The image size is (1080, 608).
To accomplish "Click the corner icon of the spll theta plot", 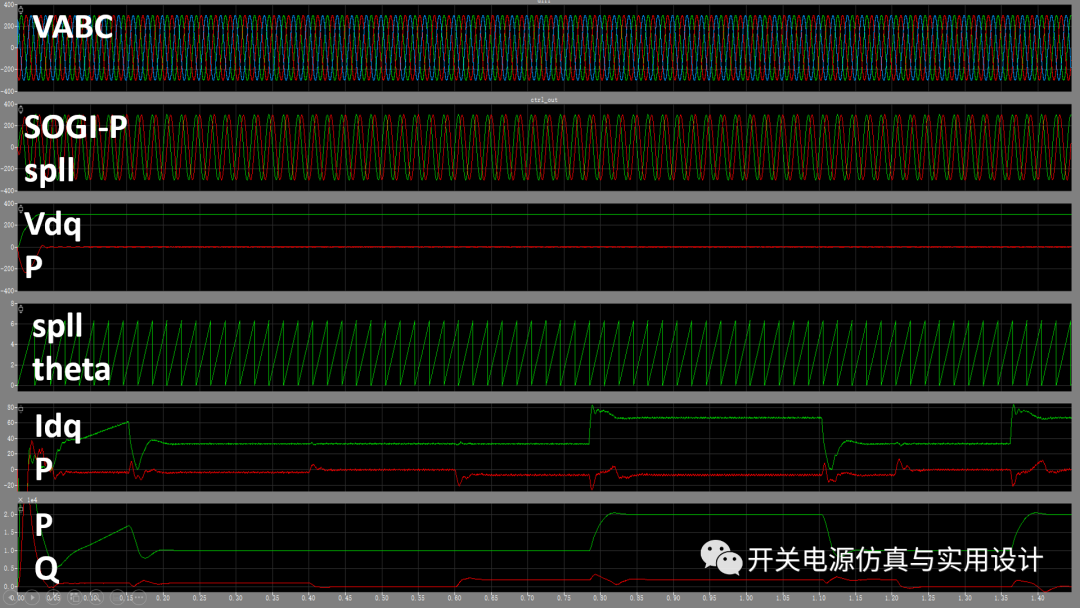I will 21,308.
